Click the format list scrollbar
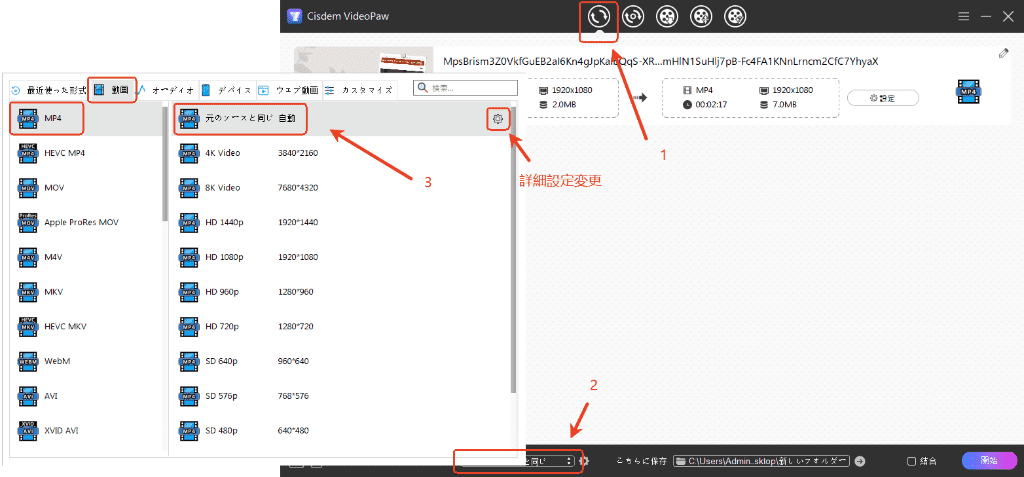The width and height of the screenshot is (1024, 477). [165, 162]
